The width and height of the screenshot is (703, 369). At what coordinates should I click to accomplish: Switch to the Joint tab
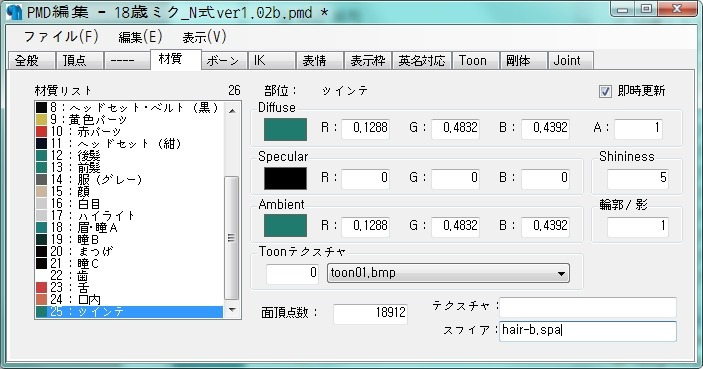point(571,61)
